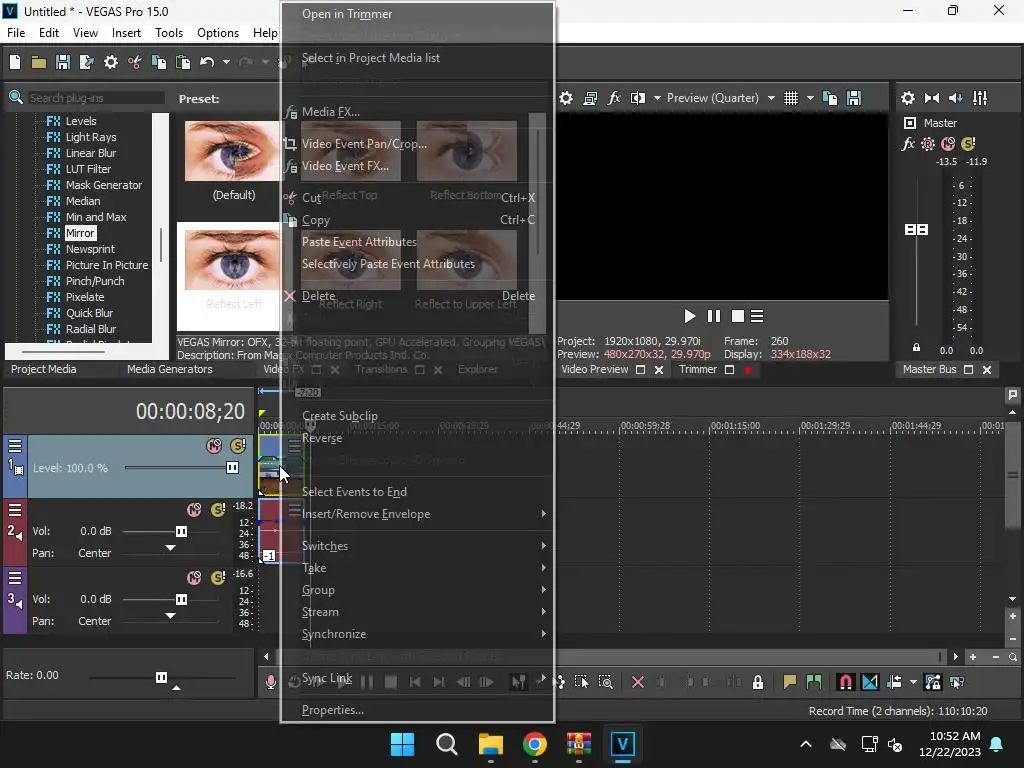Toggle Master Bus Mute button
Image resolution: width=1024 pixels, height=768 pixels.
click(948, 144)
